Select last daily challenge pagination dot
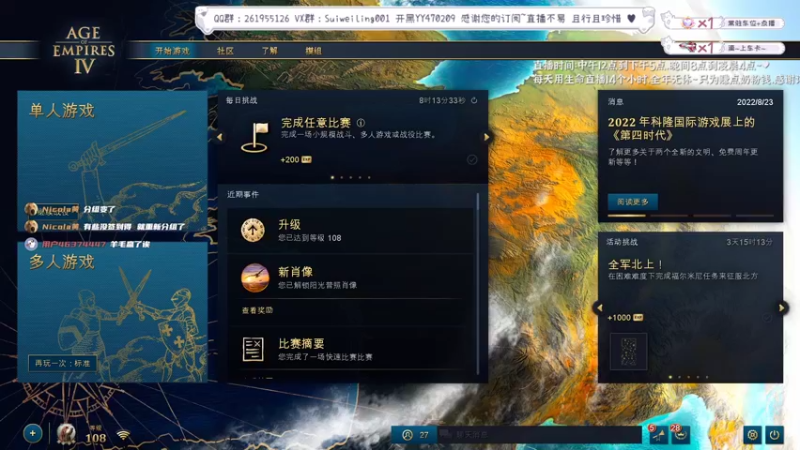Image resolution: width=800 pixels, height=450 pixels. 369,178
